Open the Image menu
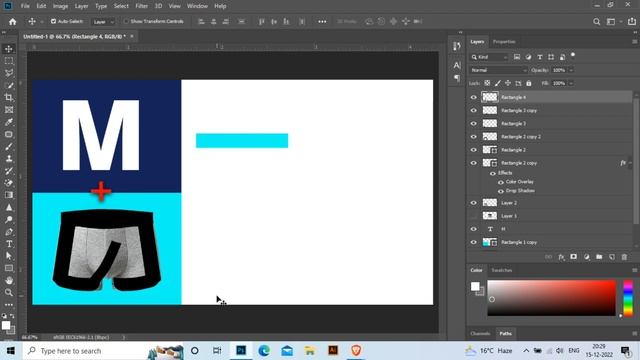640x360 pixels. 60,6
